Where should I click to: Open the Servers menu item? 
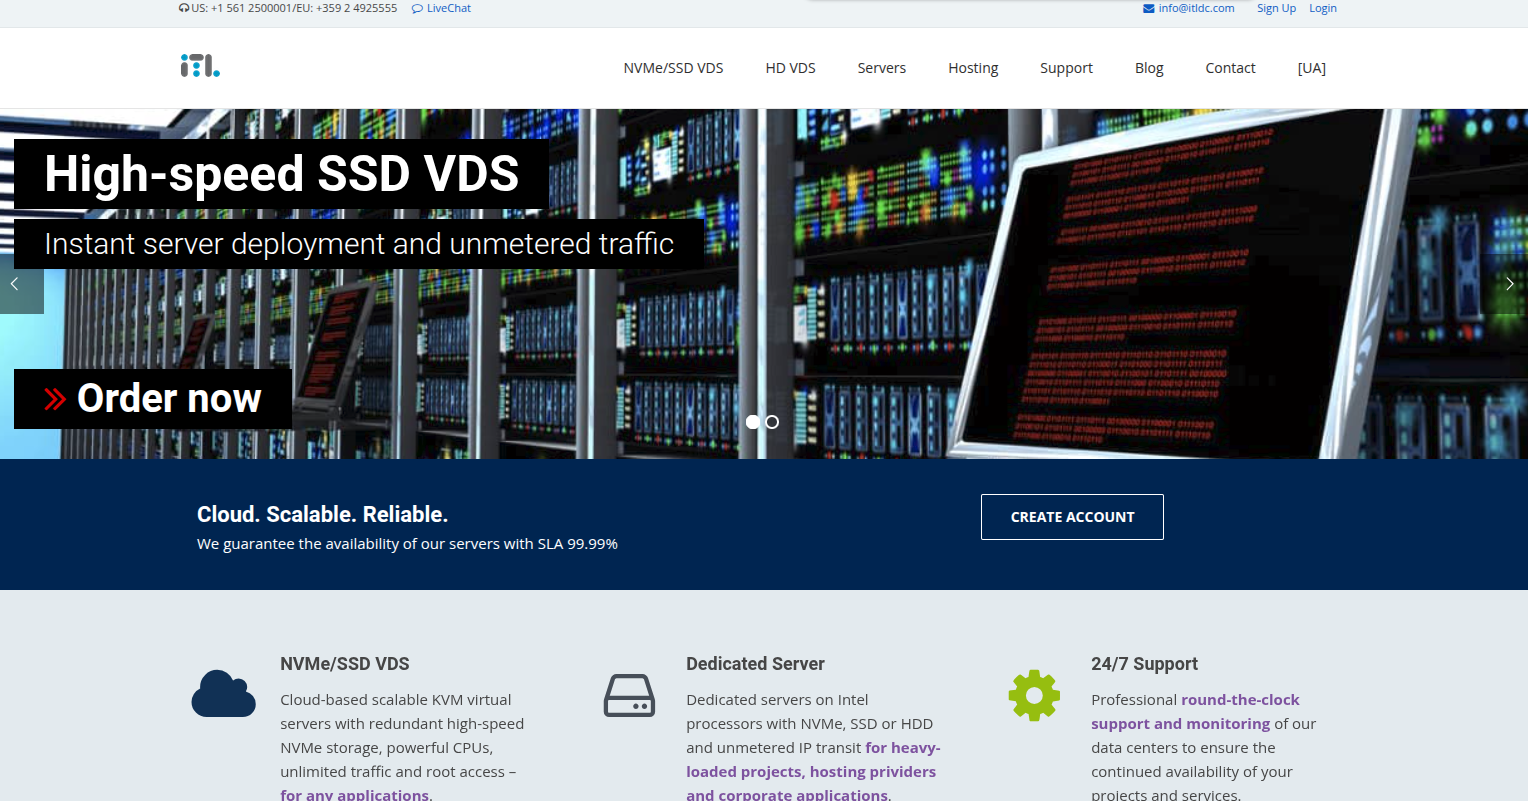(881, 68)
